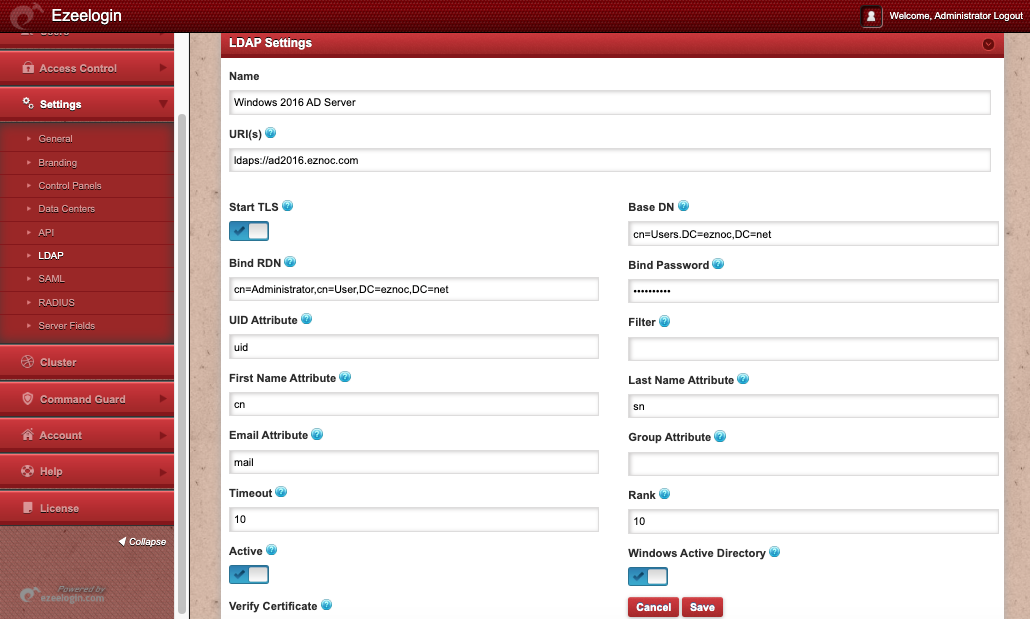
Task: Click the Last Name Attribute help icon
Action: [743, 378]
